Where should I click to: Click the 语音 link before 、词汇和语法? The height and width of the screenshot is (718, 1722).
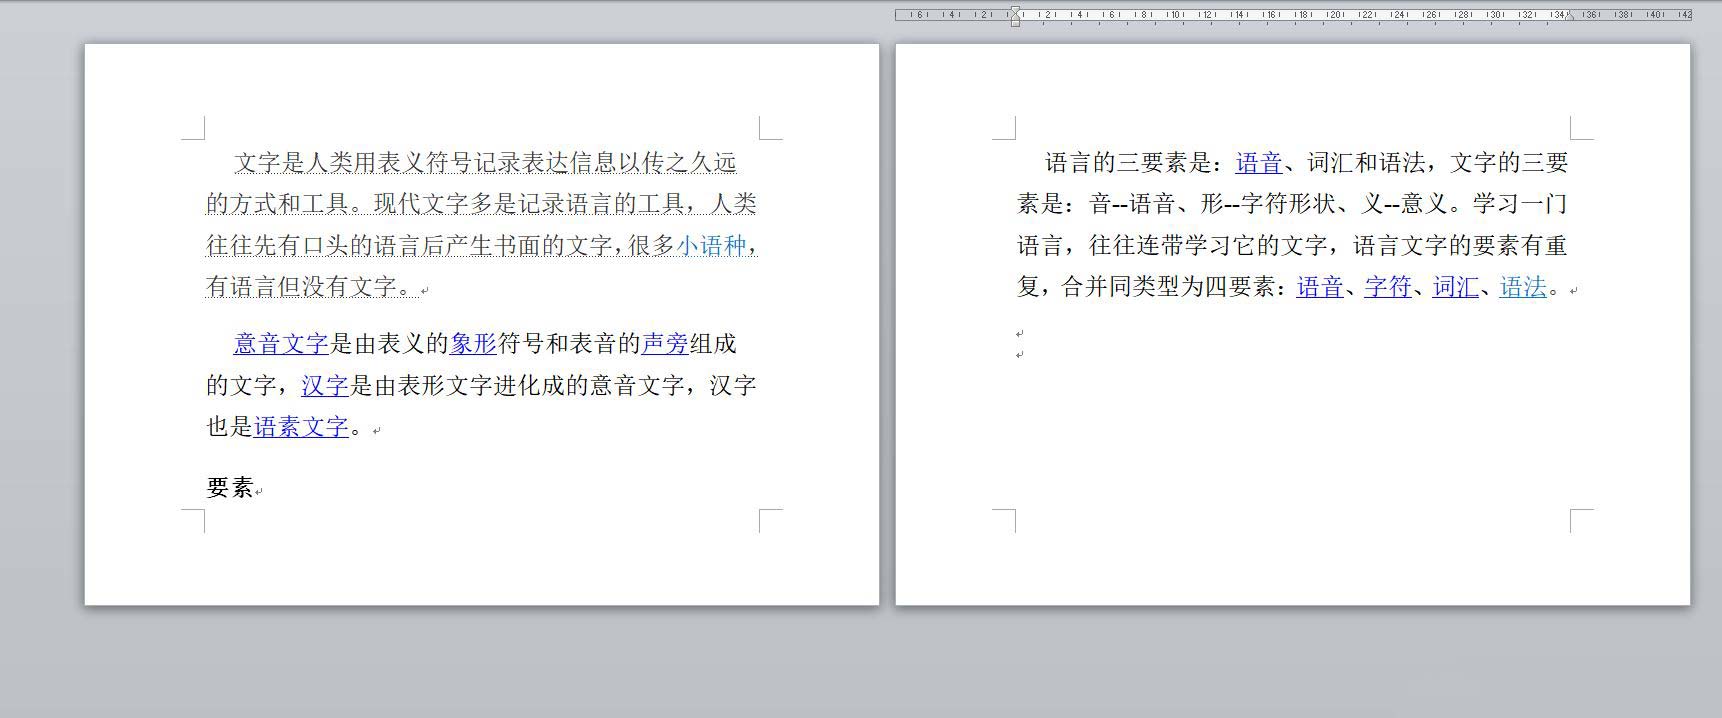click(1258, 164)
